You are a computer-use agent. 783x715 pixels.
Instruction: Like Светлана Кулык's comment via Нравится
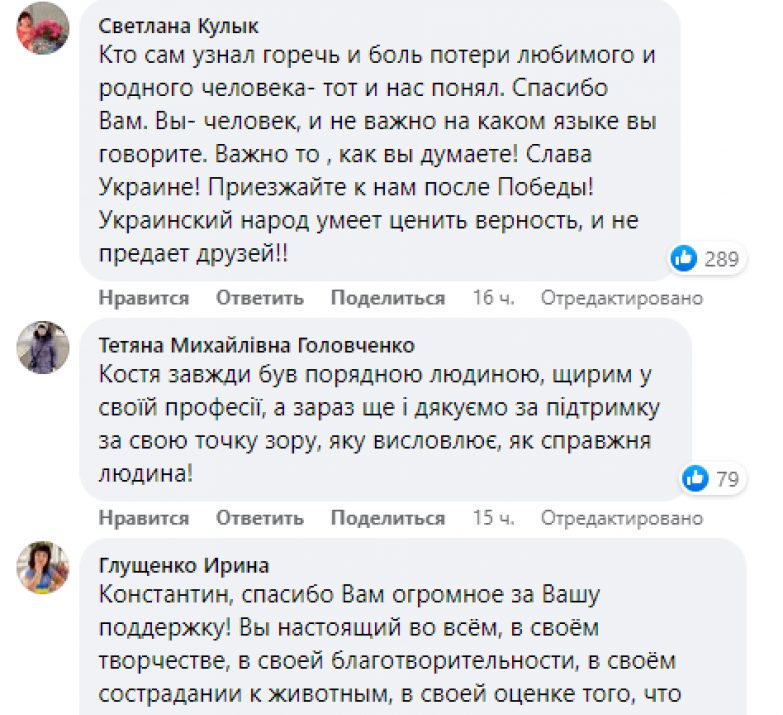click(x=144, y=298)
